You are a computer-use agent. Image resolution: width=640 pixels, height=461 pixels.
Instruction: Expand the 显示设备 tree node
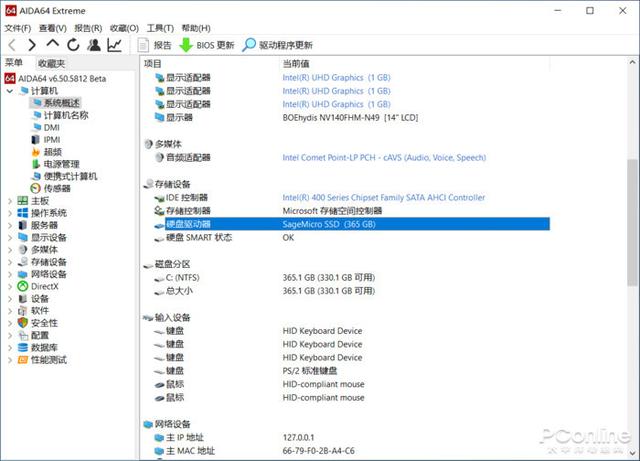click(x=10, y=238)
